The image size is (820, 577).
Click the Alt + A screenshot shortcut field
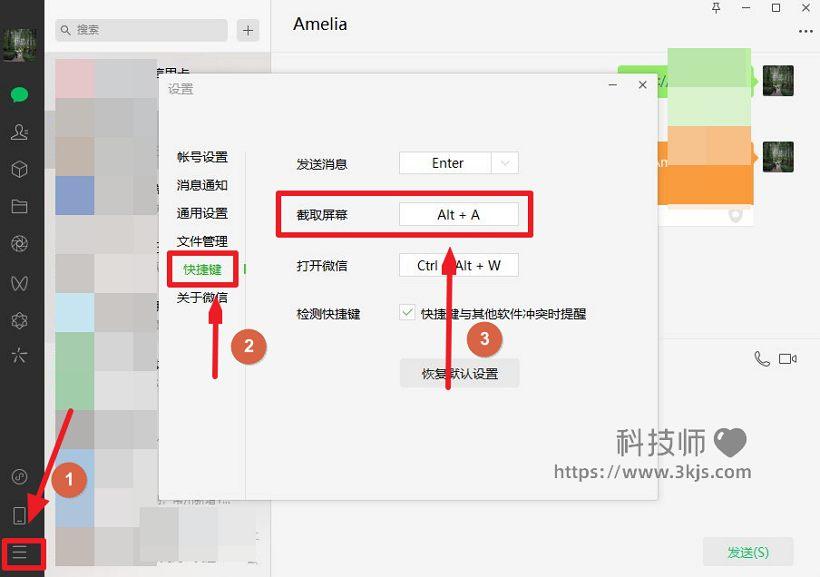tap(459, 214)
